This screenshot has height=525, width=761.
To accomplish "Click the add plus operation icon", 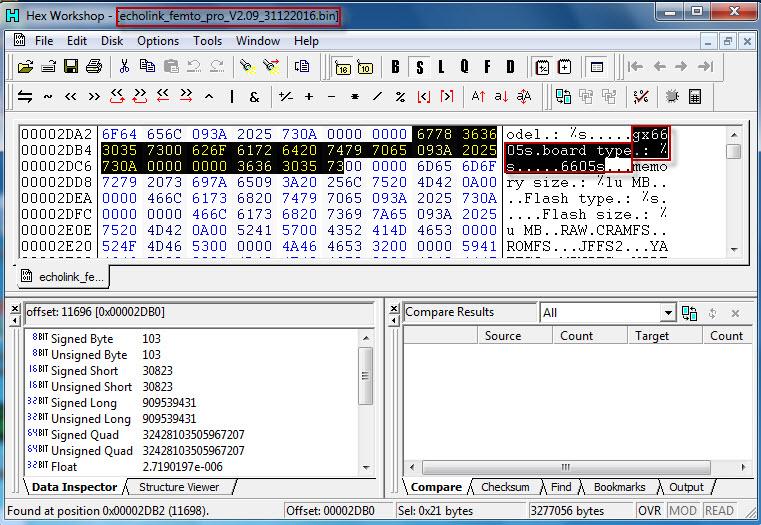I will 309,97.
